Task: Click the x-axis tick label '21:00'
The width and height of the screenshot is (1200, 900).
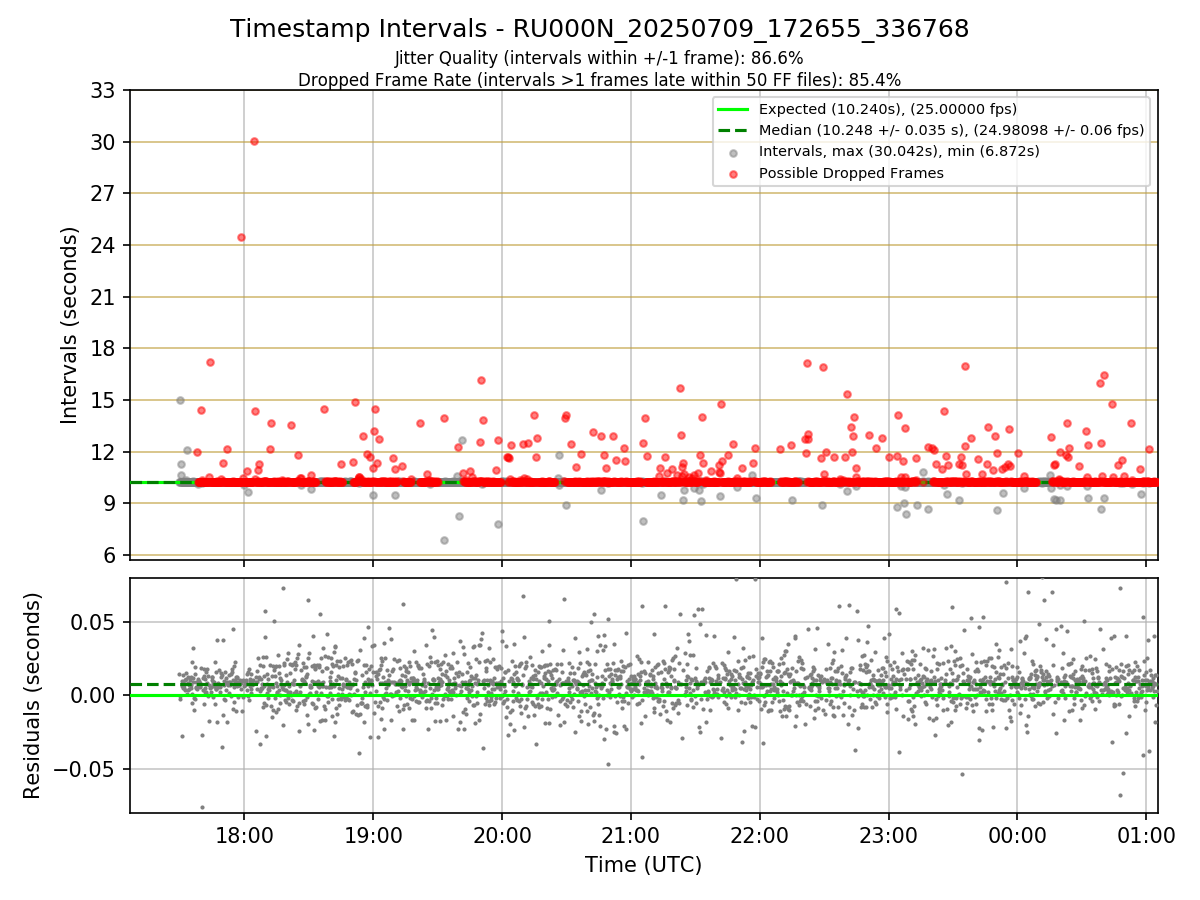Action: pyautogui.click(x=630, y=834)
